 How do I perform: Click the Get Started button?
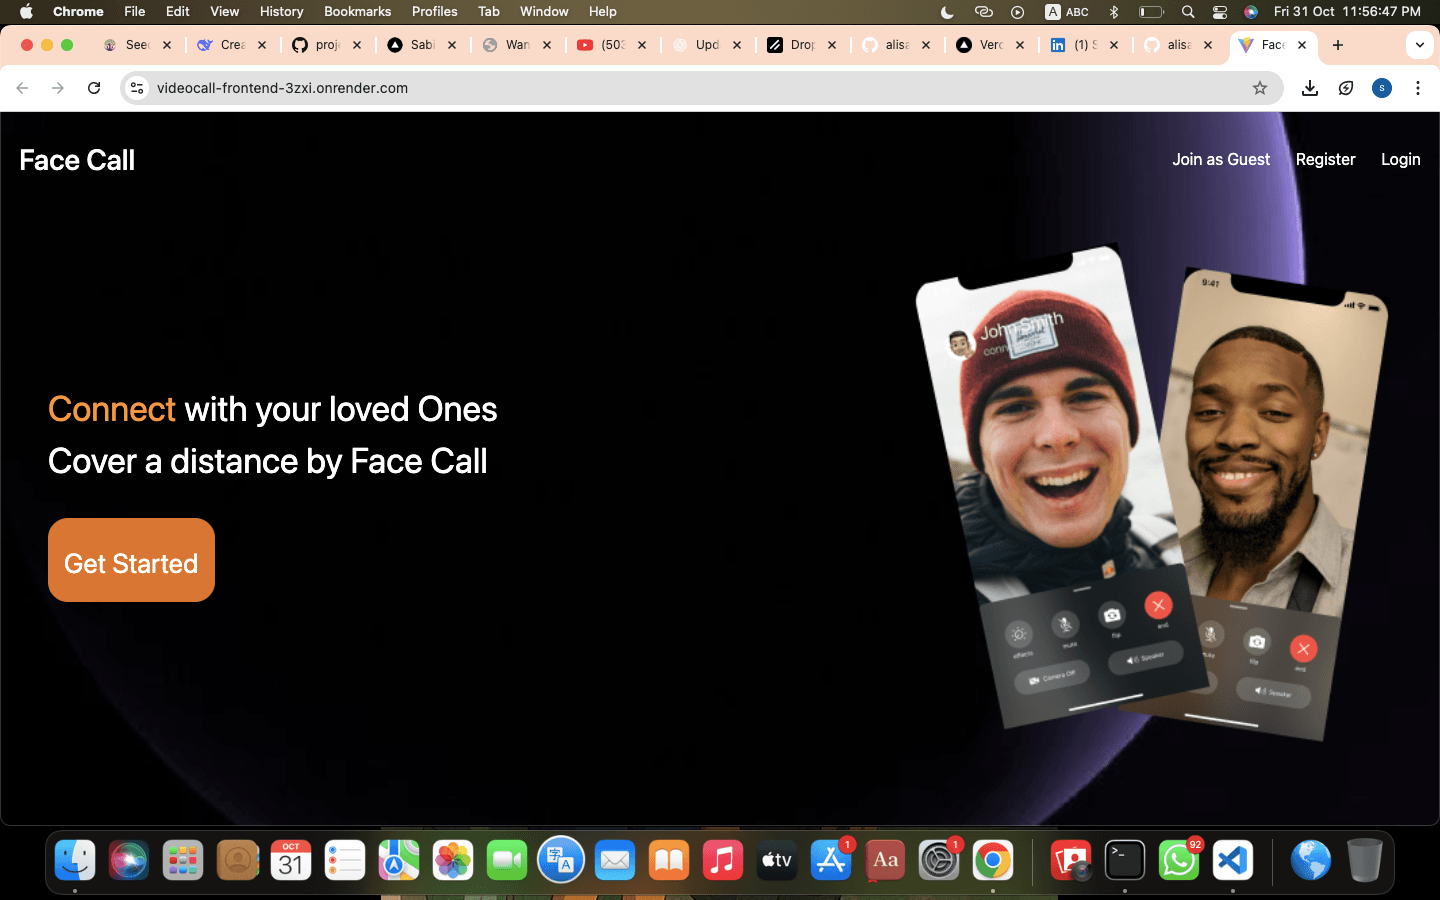[x=131, y=562]
